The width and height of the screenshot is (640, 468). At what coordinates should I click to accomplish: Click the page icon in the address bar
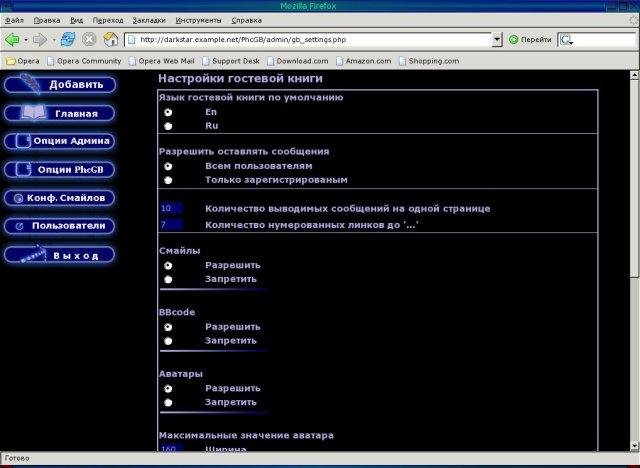coord(131,40)
